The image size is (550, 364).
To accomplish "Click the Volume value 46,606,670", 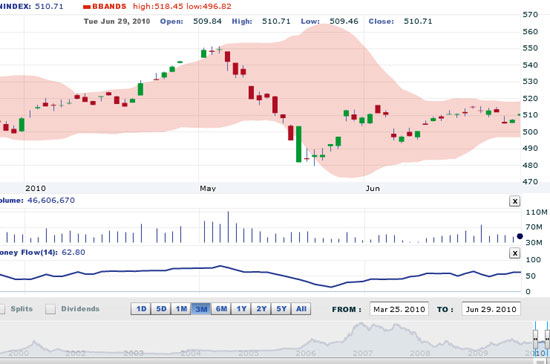I will point(51,200).
